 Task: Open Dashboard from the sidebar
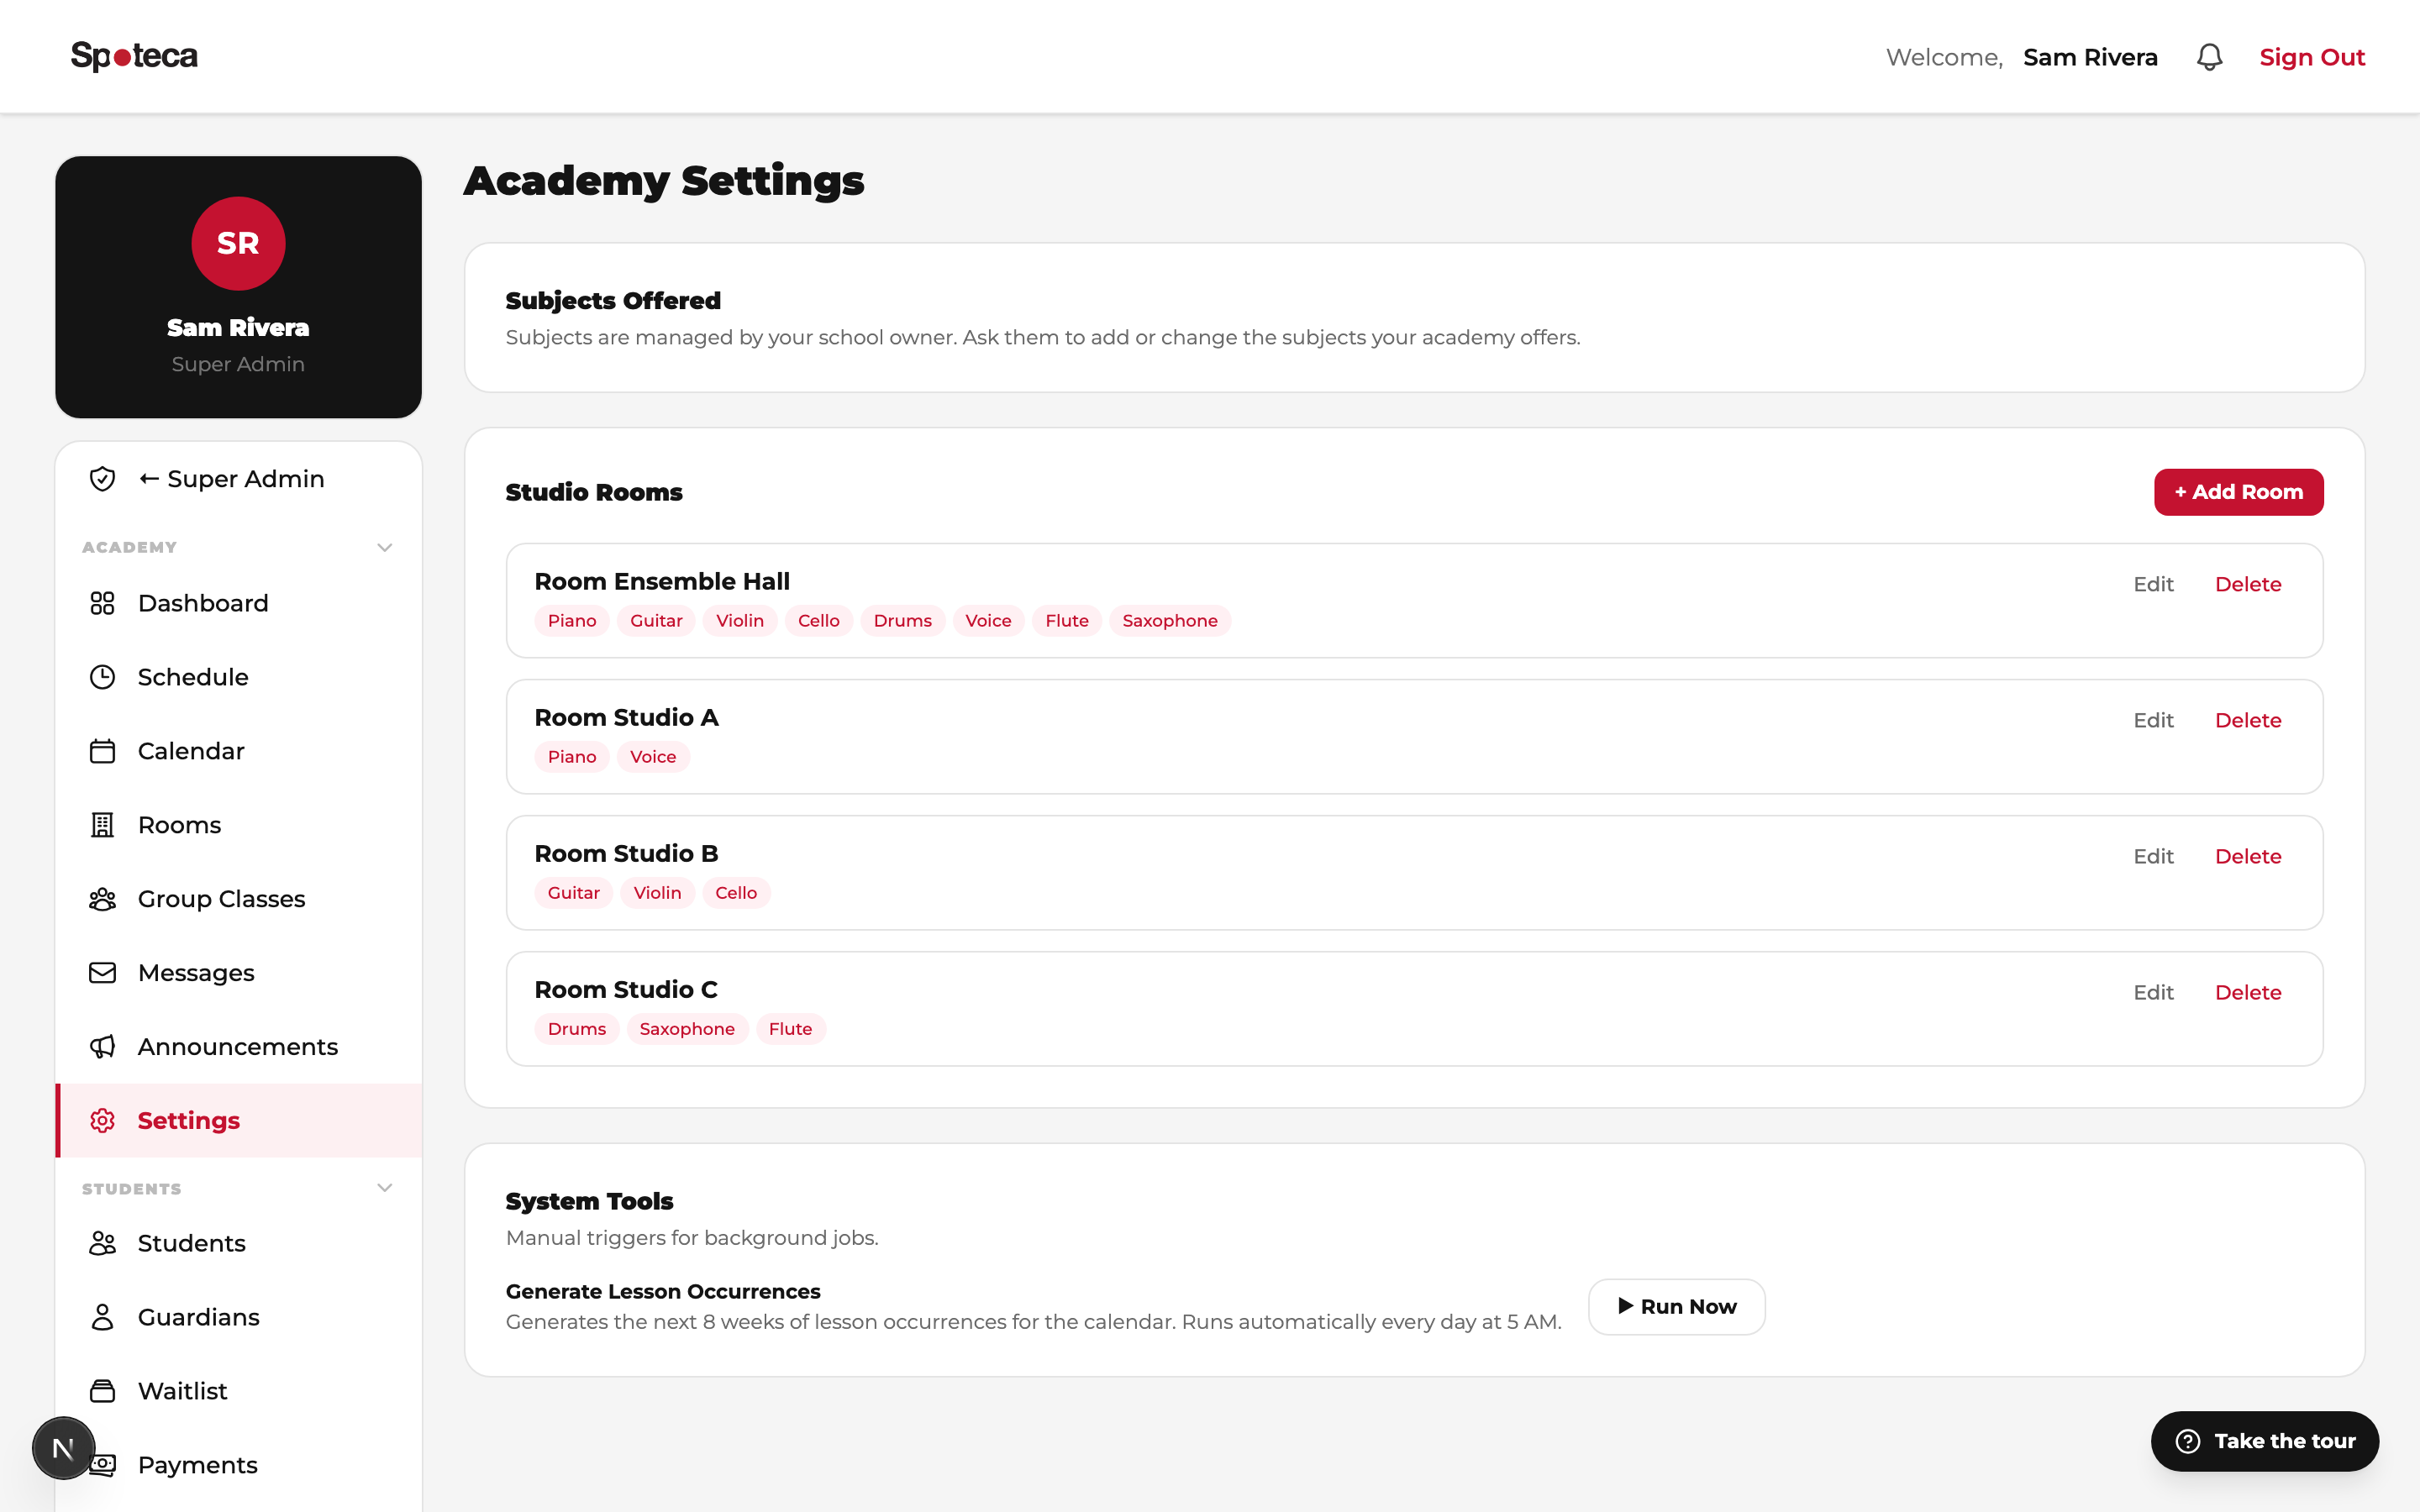click(239, 603)
